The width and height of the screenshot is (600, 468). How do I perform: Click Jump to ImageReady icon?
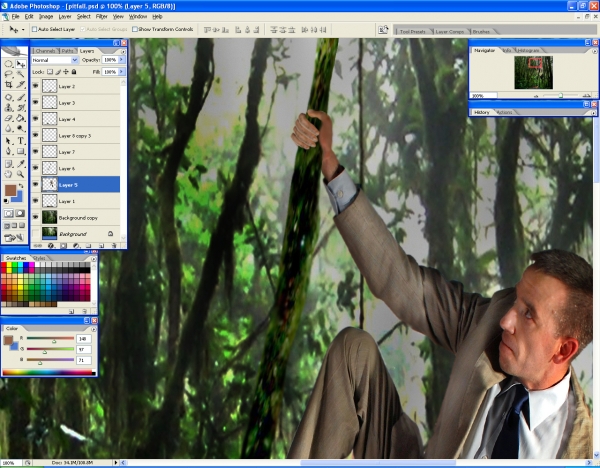coord(14,238)
